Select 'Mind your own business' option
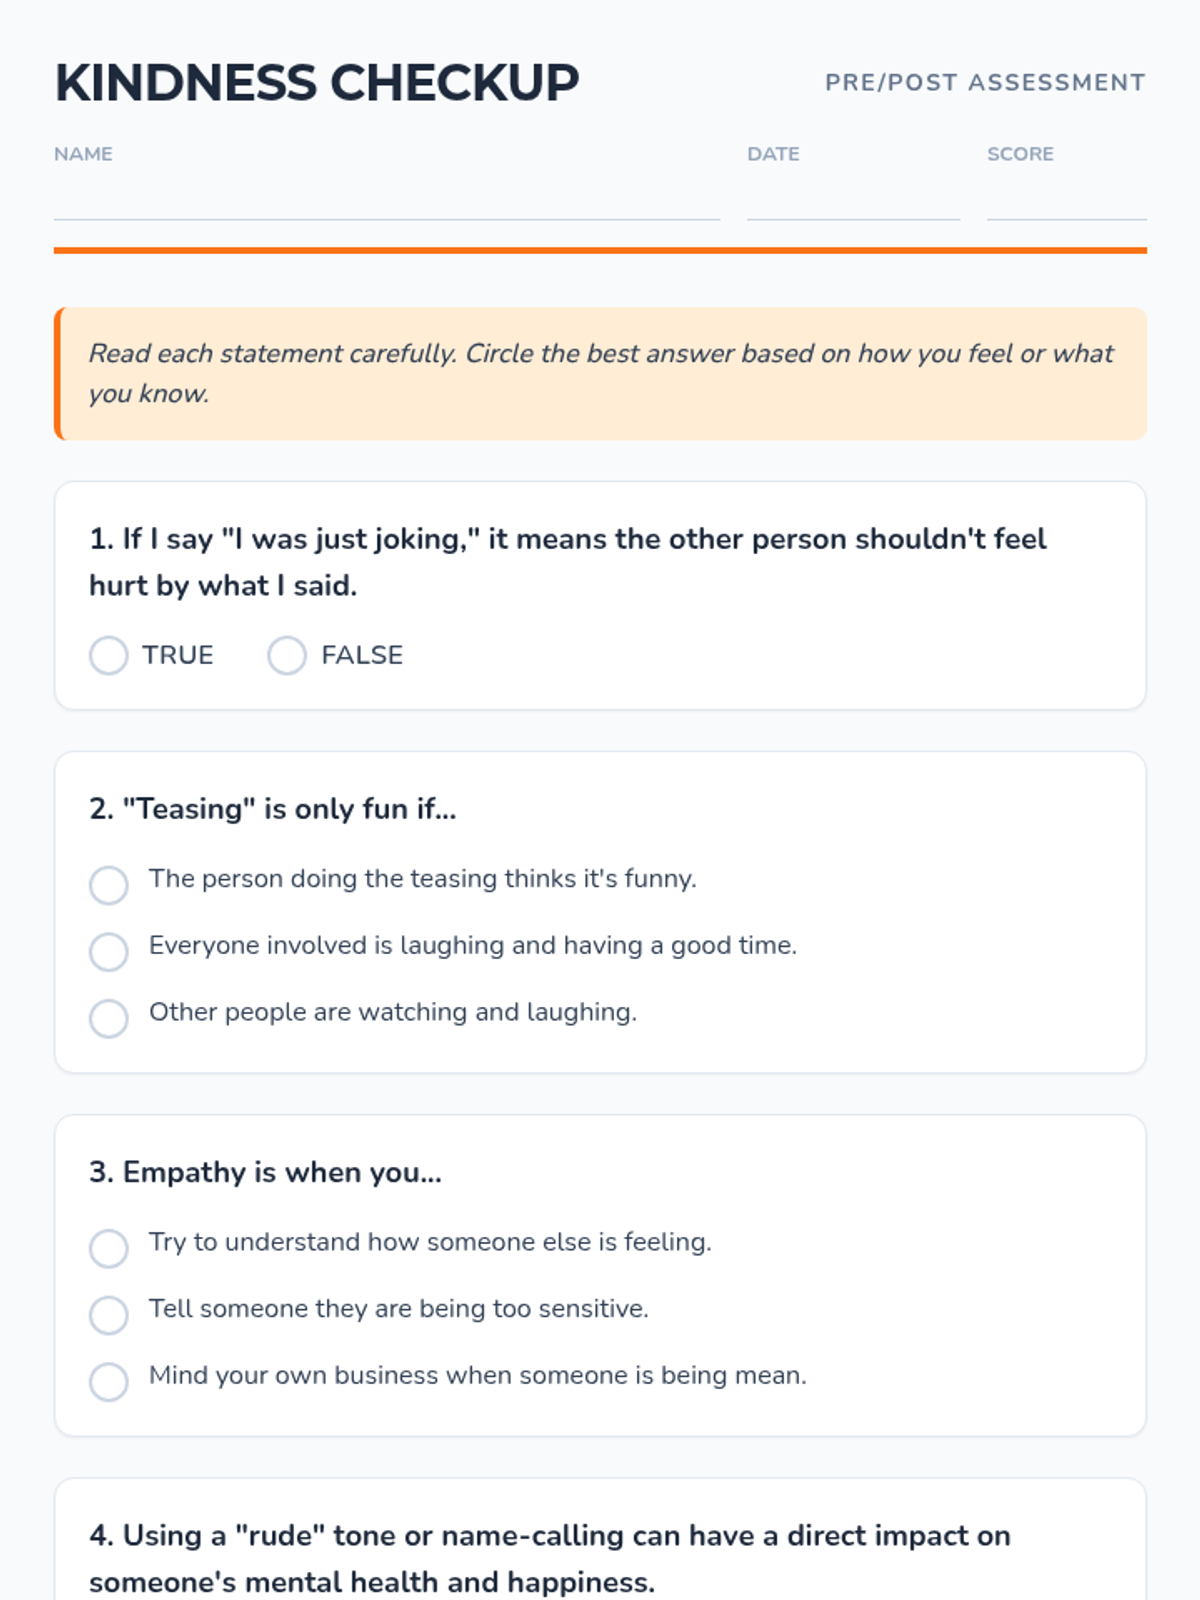 click(x=109, y=1382)
